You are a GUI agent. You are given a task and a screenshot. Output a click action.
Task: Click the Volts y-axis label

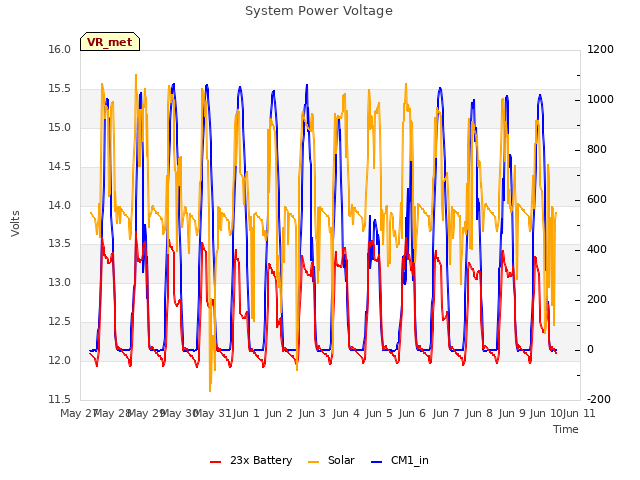click(15, 223)
